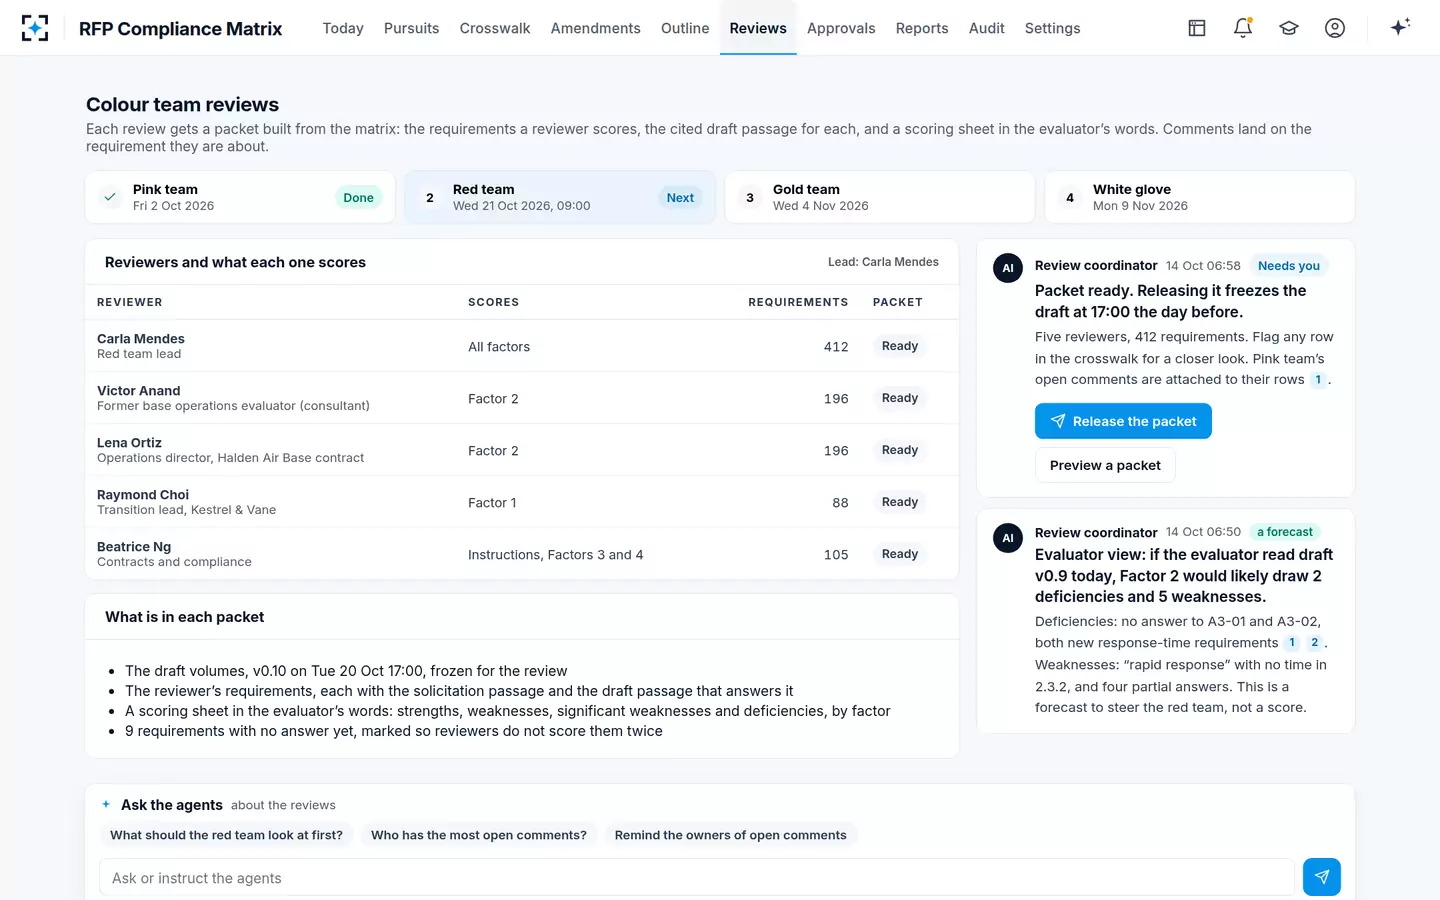Open citation 1 in Packet ready message

pyautogui.click(x=1318, y=380)
